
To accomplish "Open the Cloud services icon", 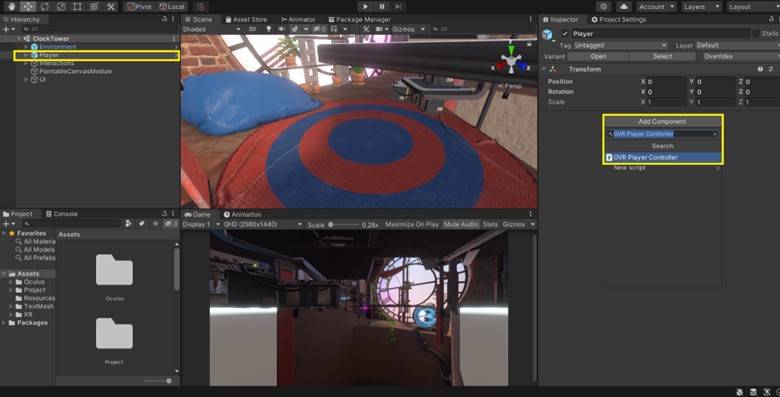I will (x=623, y=6).
